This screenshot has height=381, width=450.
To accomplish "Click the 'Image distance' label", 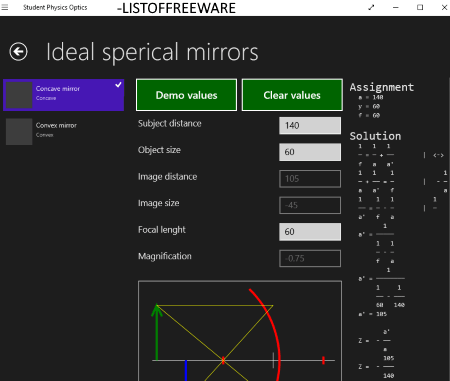I will (168, 177).
